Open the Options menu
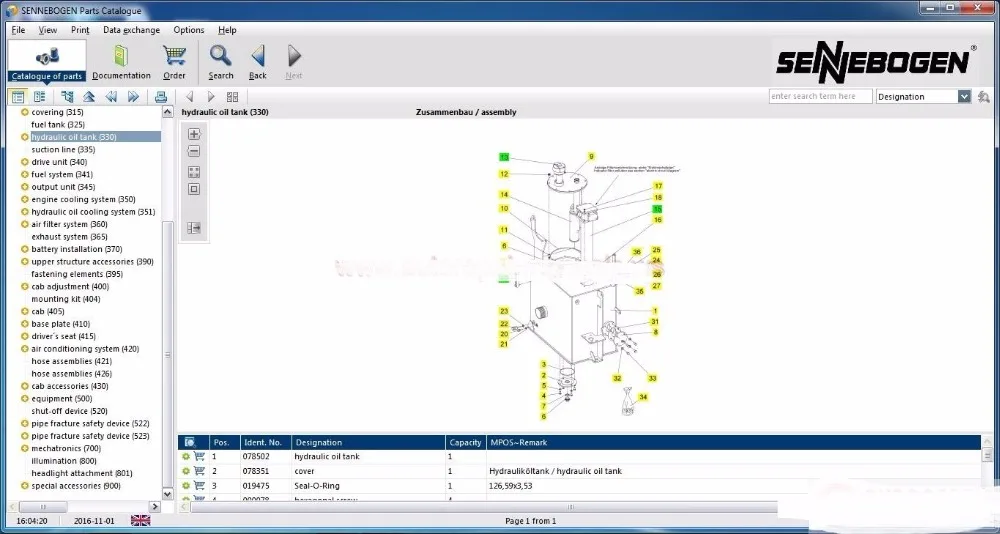The width and height of the screenshot is (1000, 534). point(189,30)
